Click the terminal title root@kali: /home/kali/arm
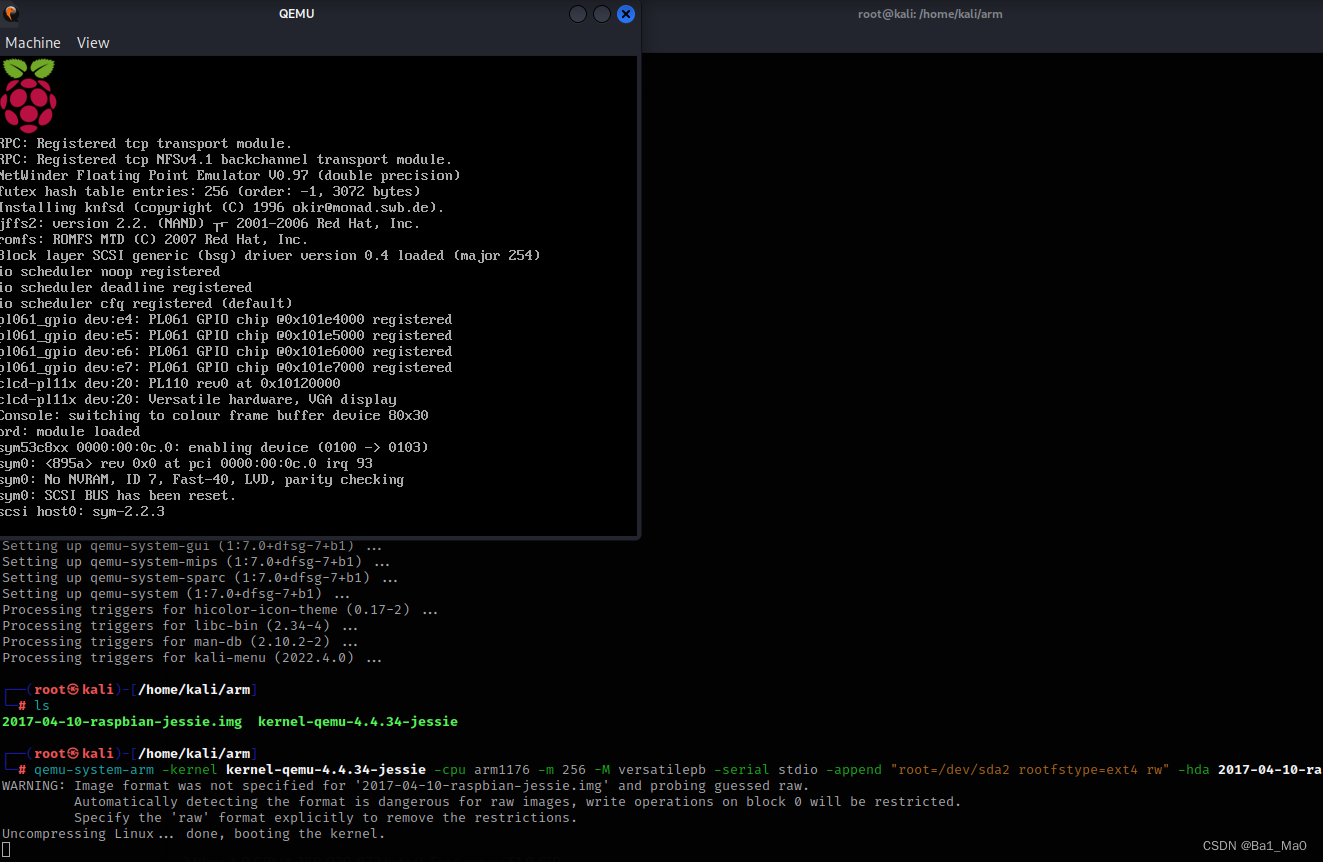The image size is (1323, 862). tap(930, 14)
